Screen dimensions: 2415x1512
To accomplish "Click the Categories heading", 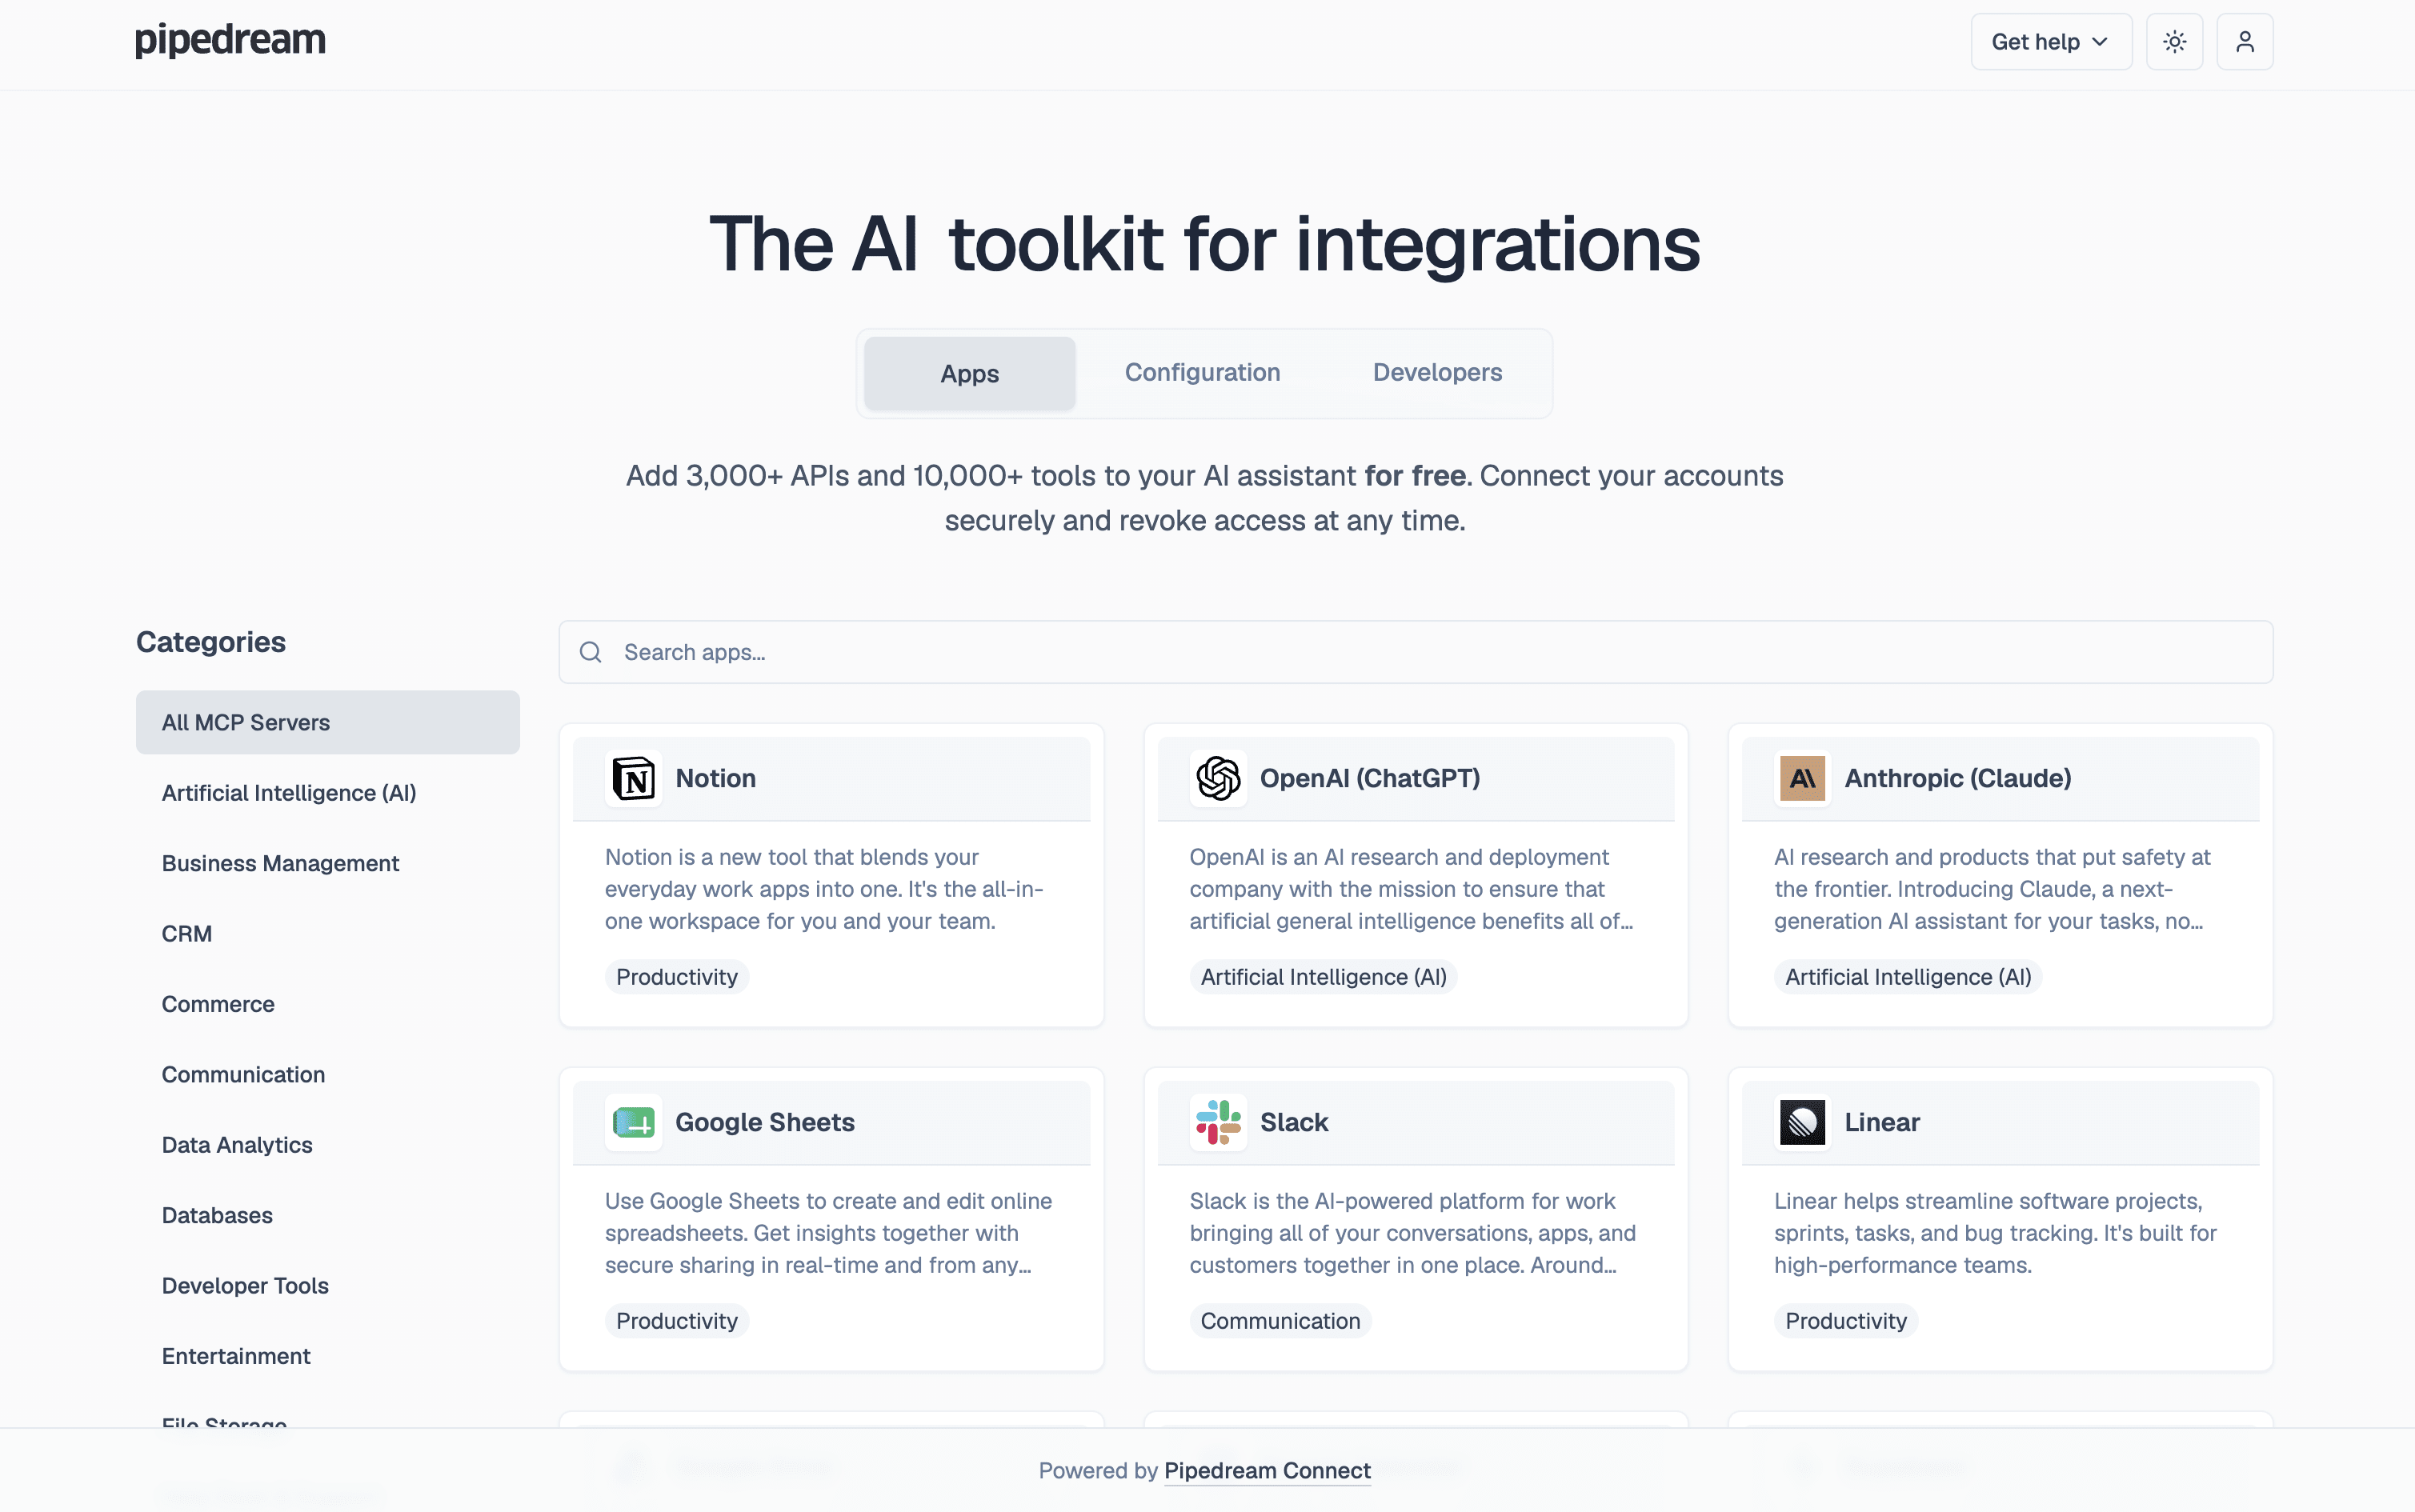I will pyautogui.click(x=211, y=642).
